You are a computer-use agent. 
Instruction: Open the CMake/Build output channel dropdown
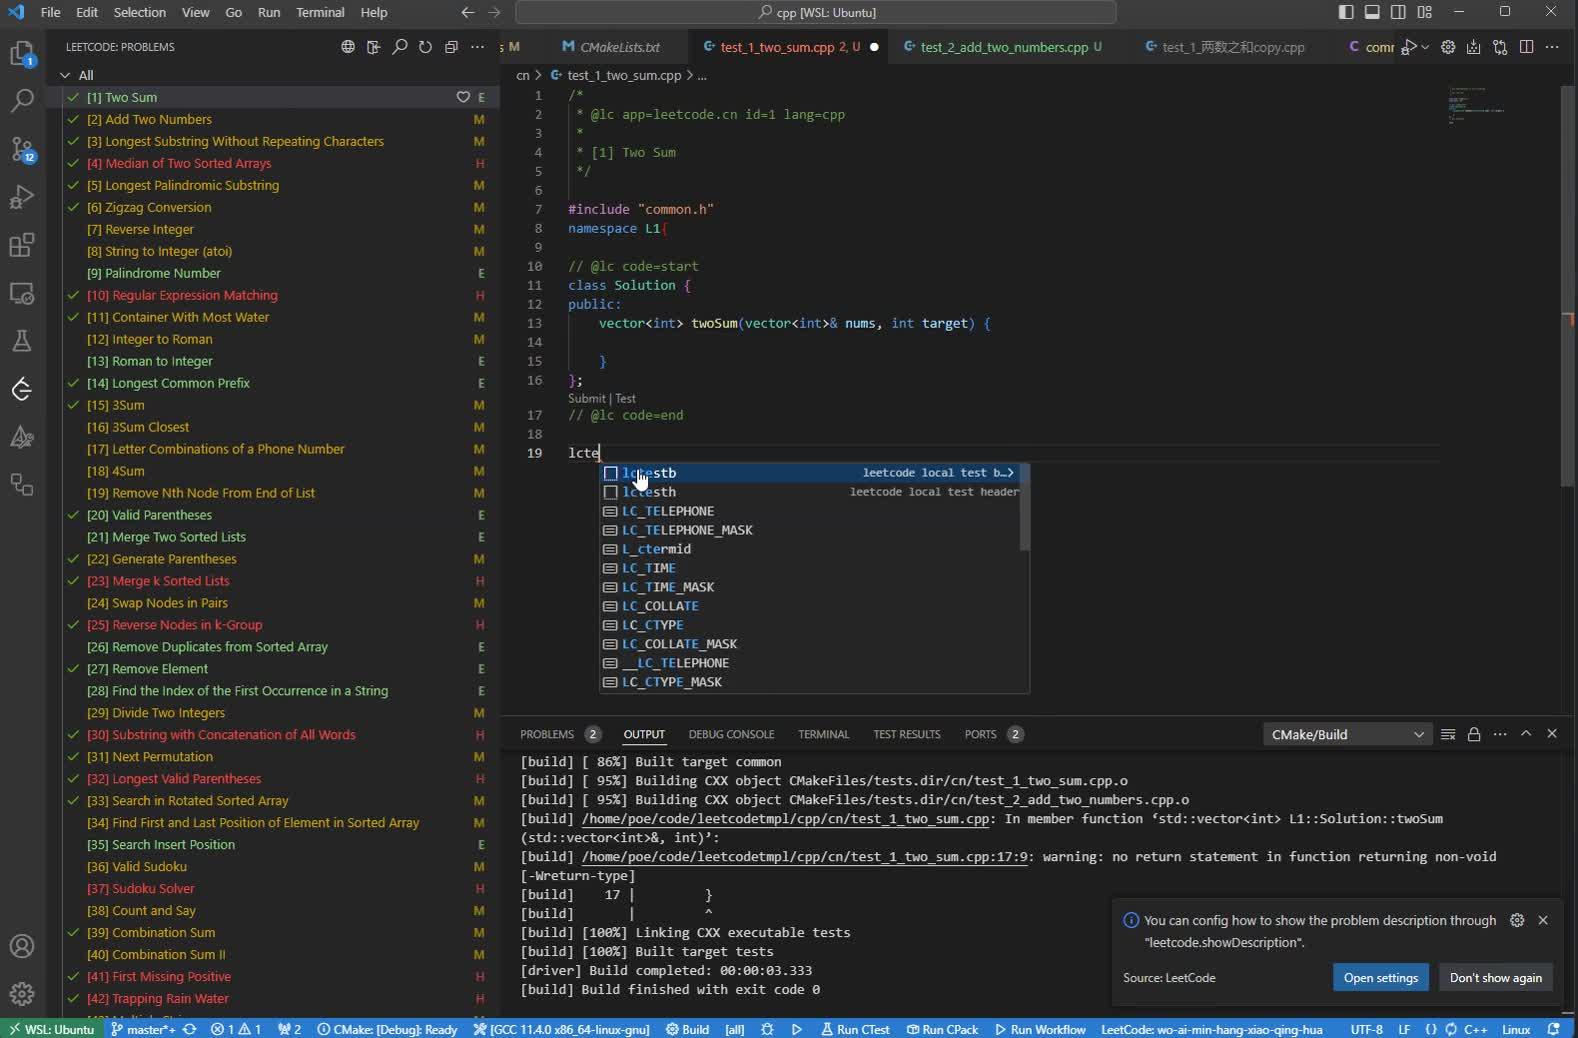click(1346, 734)
